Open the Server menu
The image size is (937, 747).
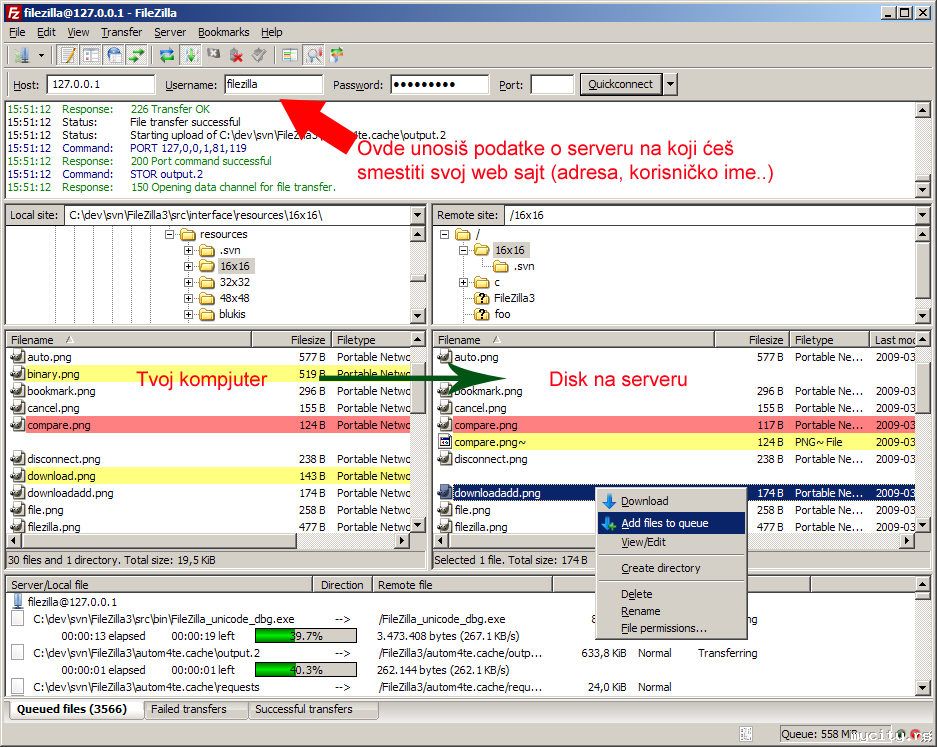coord(170,32)
